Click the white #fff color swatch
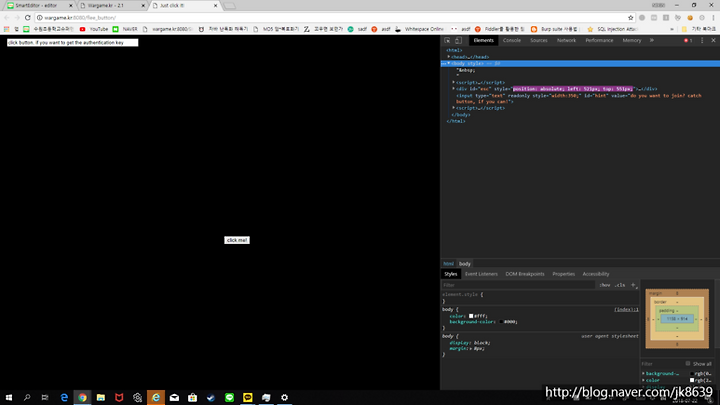The image size is (720, 405). [x=471, y=316]
